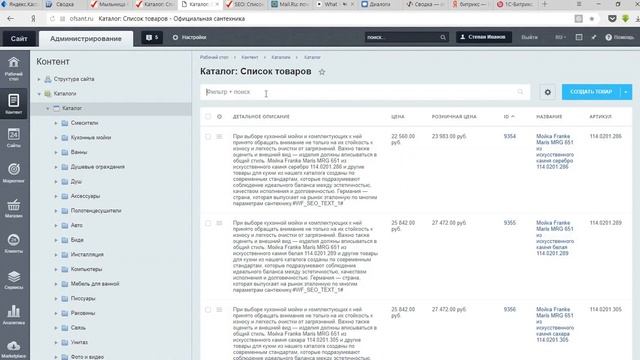Collapse the Каталоги tree node
Image resolution: width=640 pixels, height=360 pixels.
[x=39, y=94]
